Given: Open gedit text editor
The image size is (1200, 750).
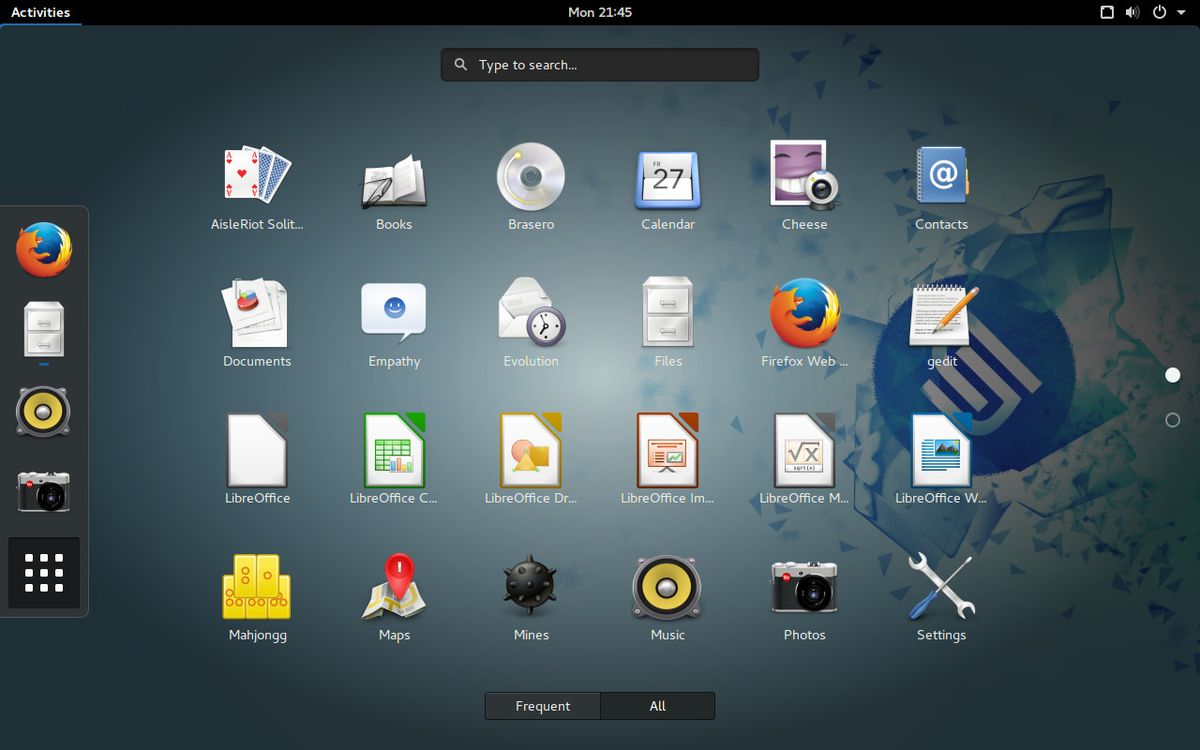Looking at the screenshot, I should (x=940, y=313).
